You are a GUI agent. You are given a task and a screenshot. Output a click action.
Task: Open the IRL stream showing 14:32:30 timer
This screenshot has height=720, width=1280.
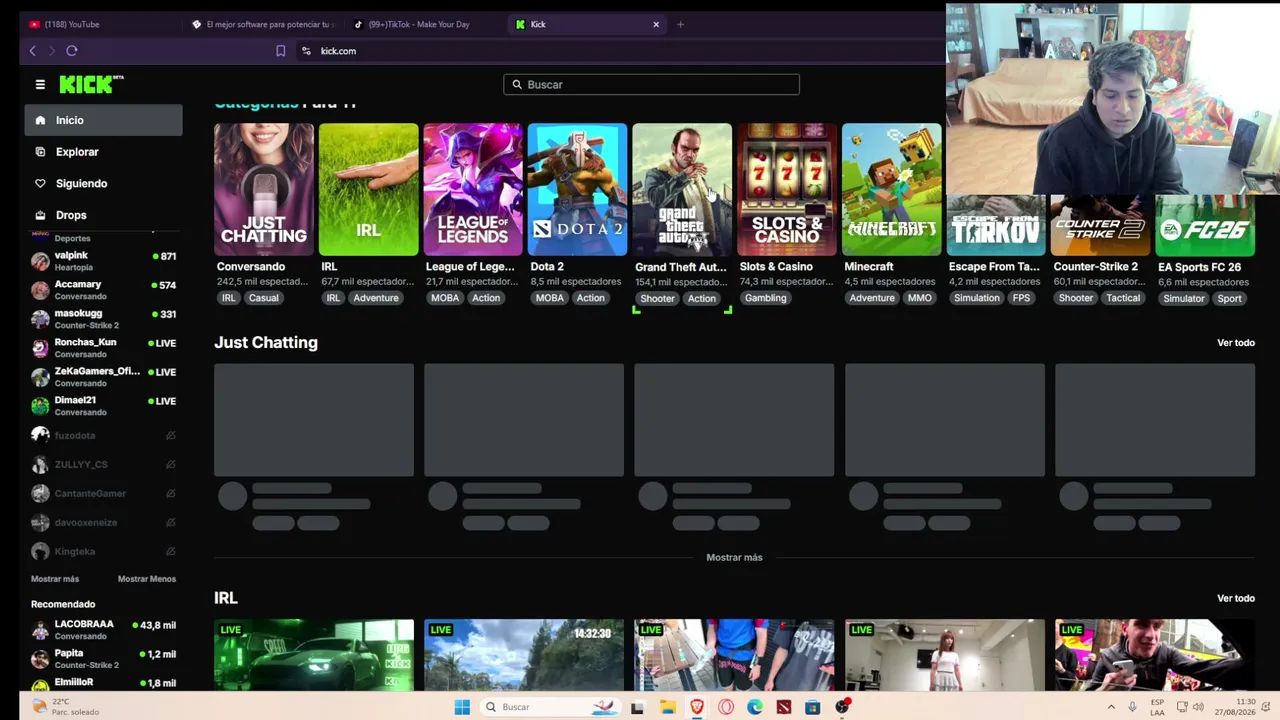[x=524, y=655]
